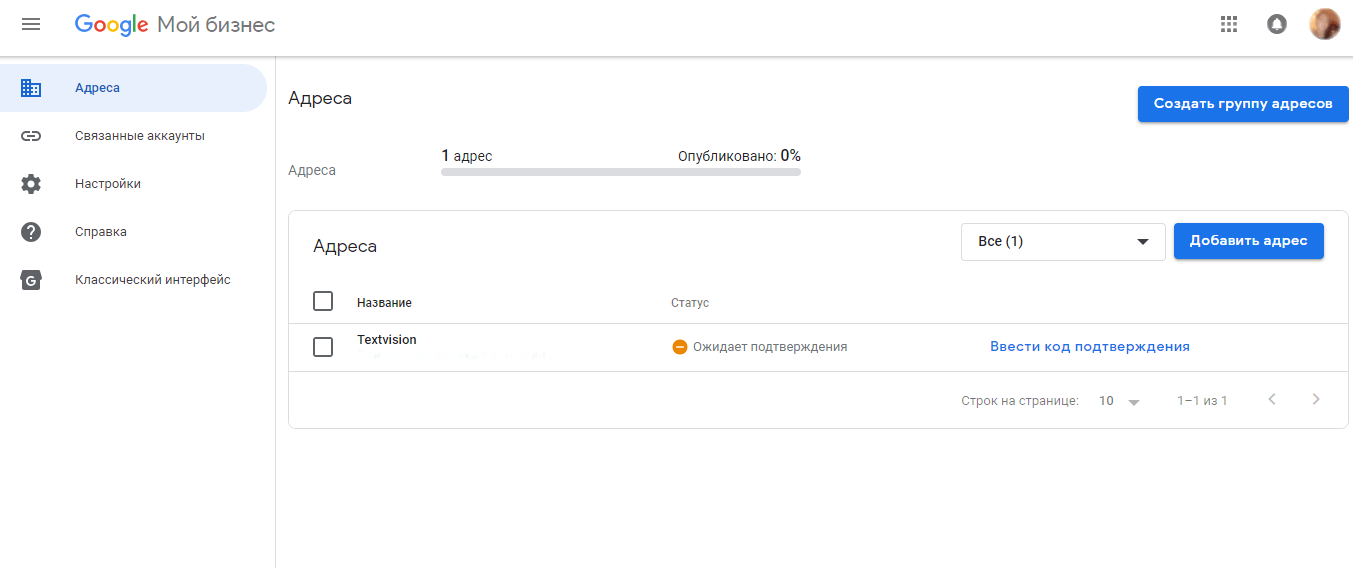Open the hamburger main menu
This screenshot has width=1353, height=568.
point(31,24)
